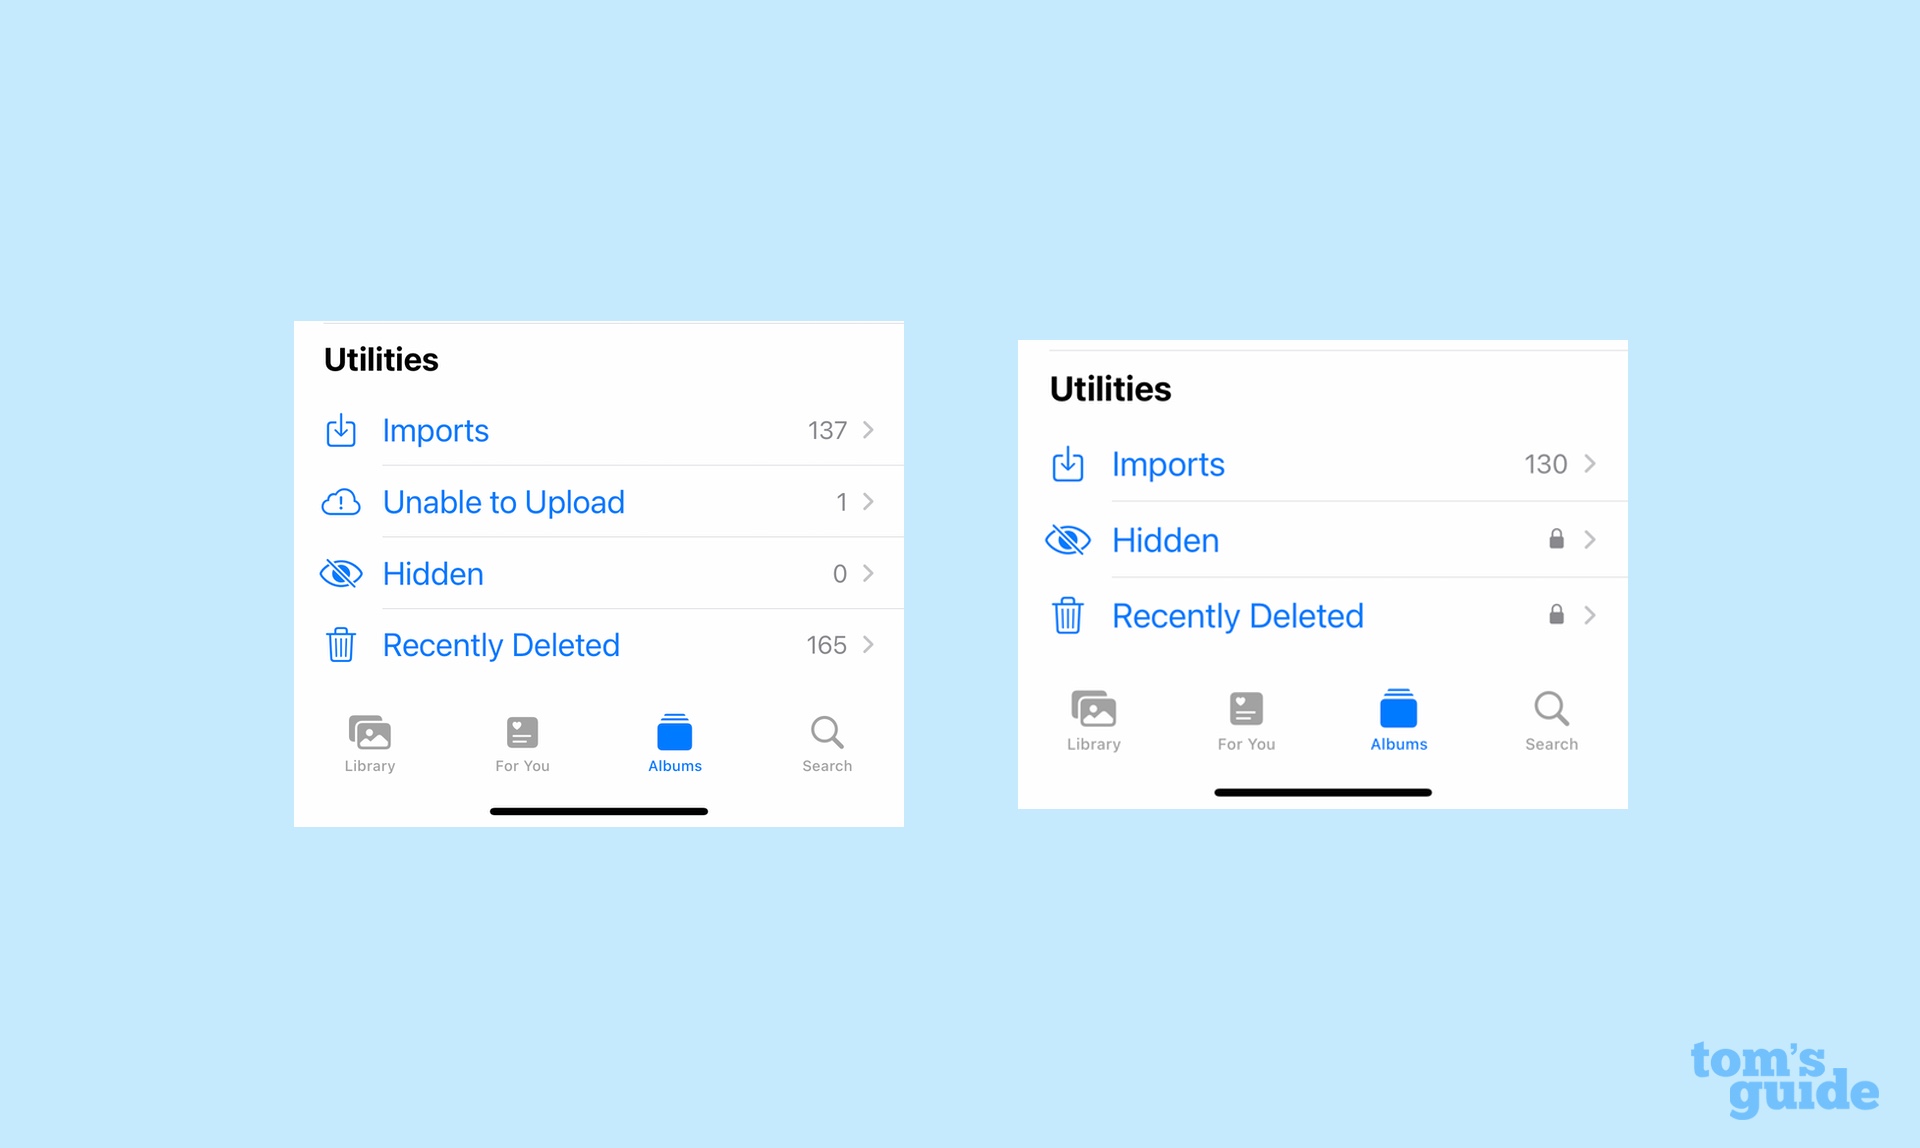Expand Hidden album chevron (right)
Image resolution: width=1920 pixels, height=1148 pixels.
1589,538
